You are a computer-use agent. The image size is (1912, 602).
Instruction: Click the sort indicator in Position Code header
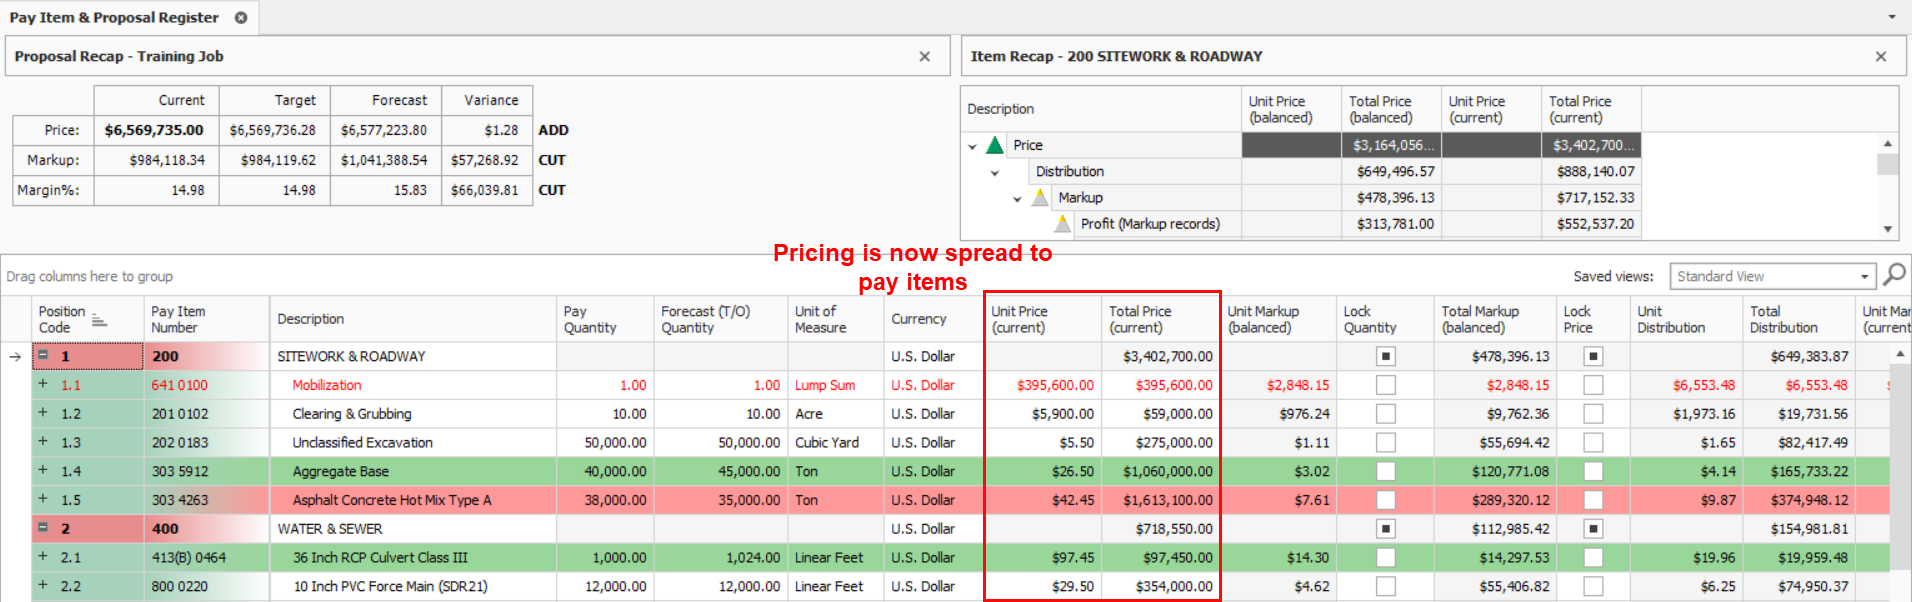[x=99, y=321]
